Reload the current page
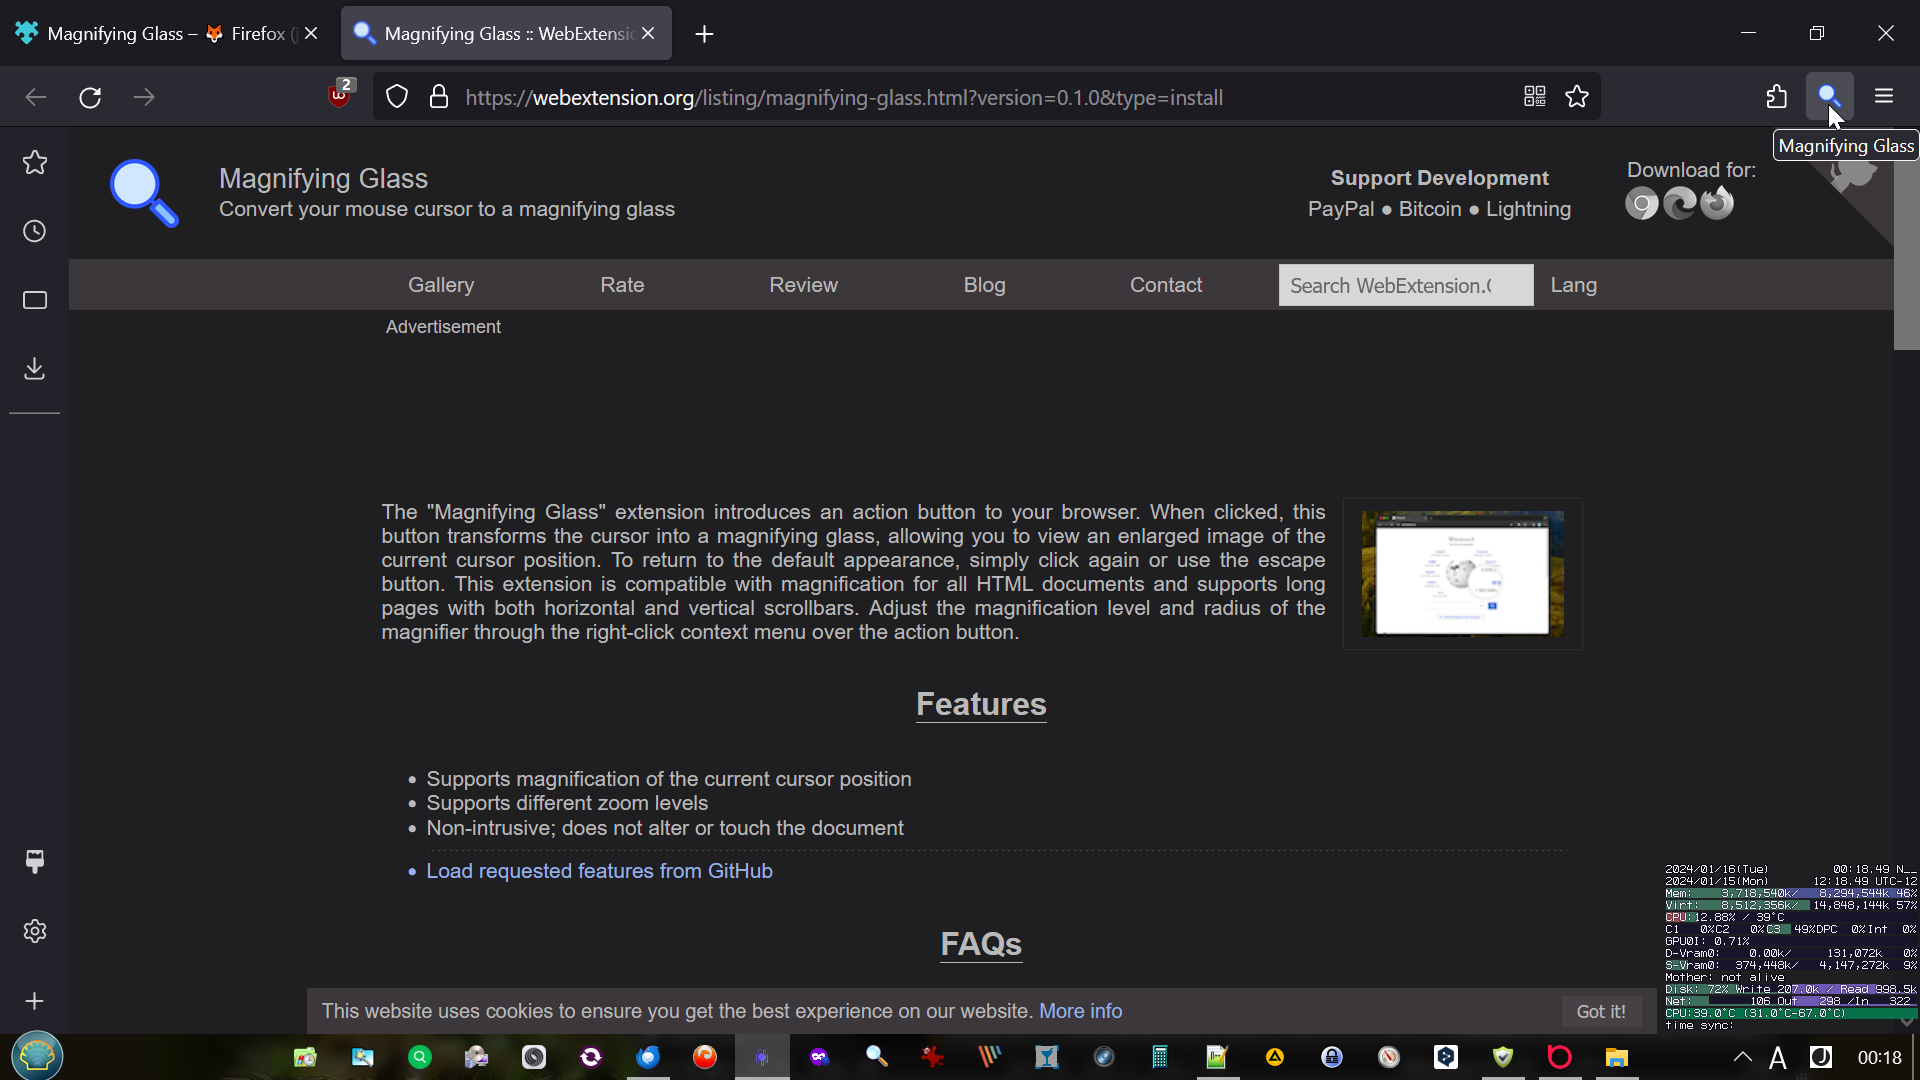The image size is (1920, 1080). click(90, 97)
